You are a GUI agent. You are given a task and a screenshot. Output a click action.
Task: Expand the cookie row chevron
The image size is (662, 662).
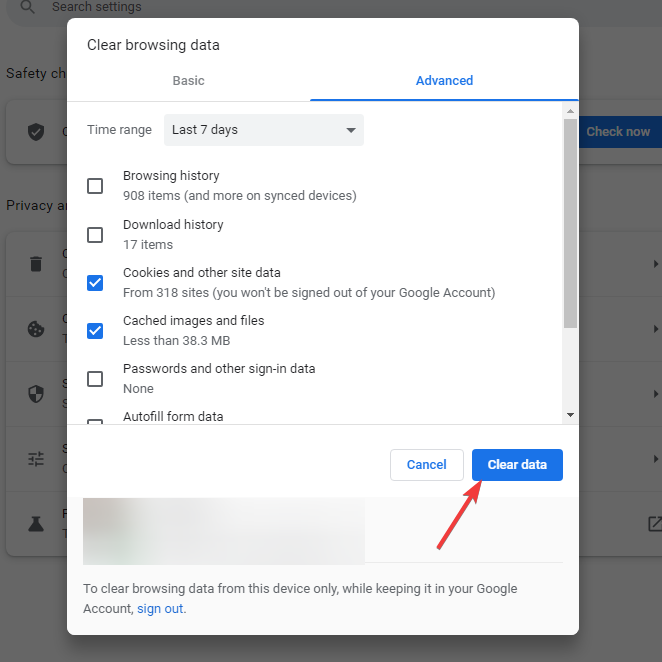(x=655, y=329)
